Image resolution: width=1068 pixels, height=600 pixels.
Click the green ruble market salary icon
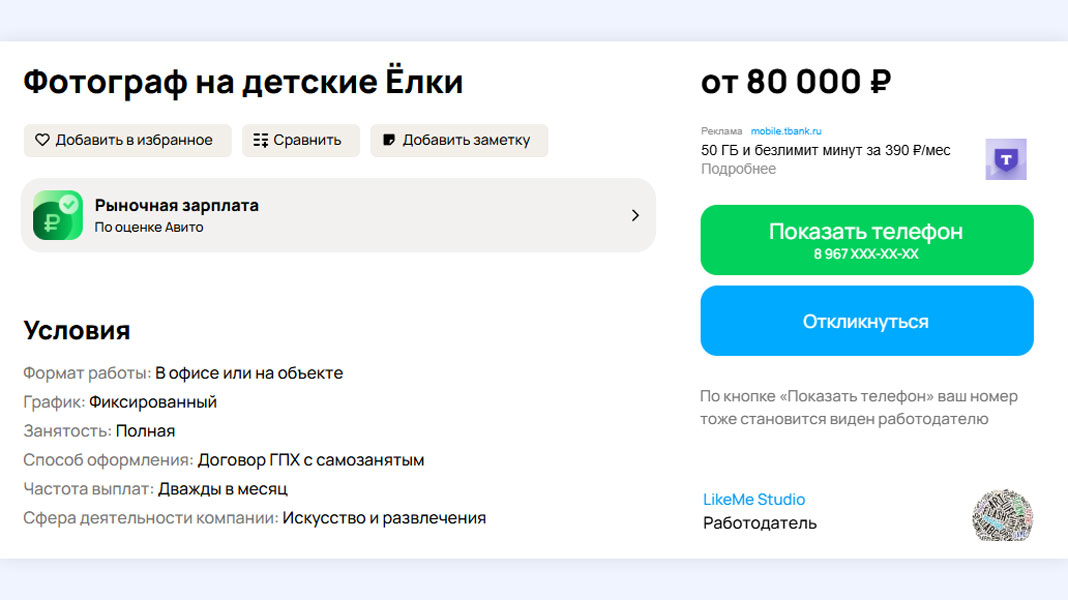pyautogui.click(x=58, y=215)
